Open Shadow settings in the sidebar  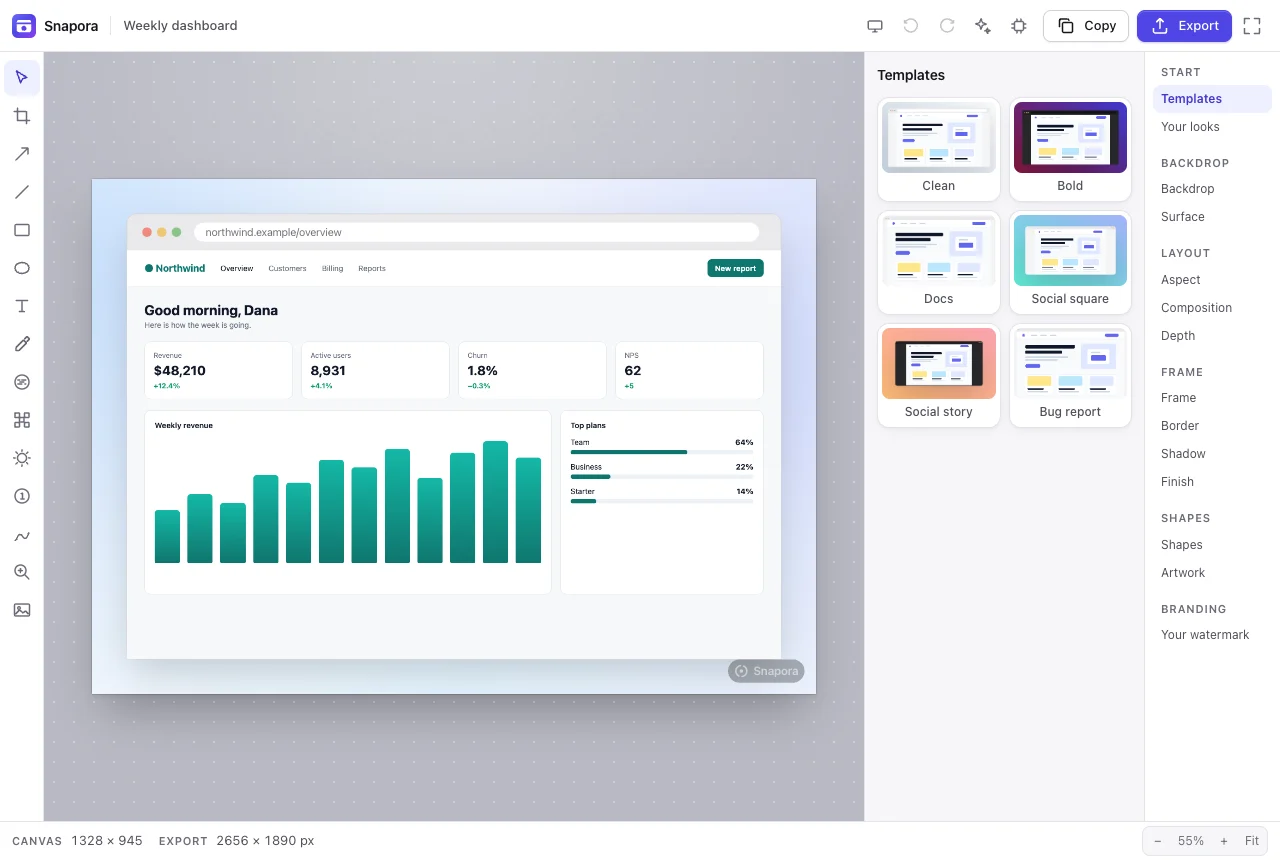(1212, 454)
